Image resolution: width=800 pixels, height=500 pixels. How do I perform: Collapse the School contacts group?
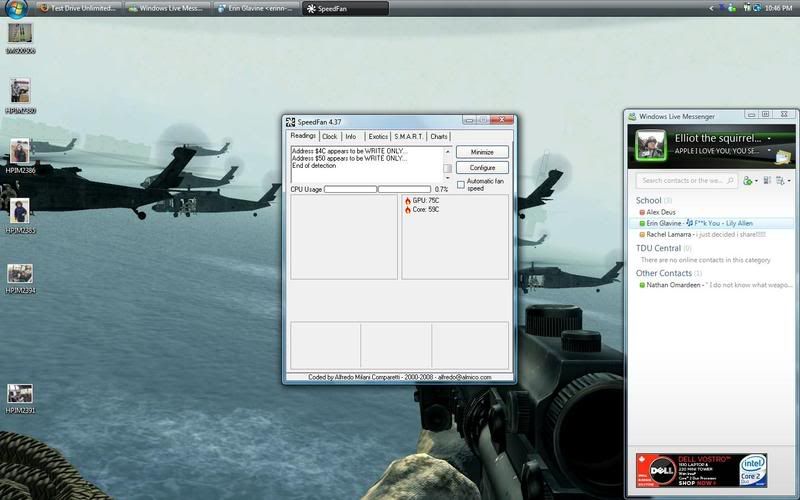(649, 201)
